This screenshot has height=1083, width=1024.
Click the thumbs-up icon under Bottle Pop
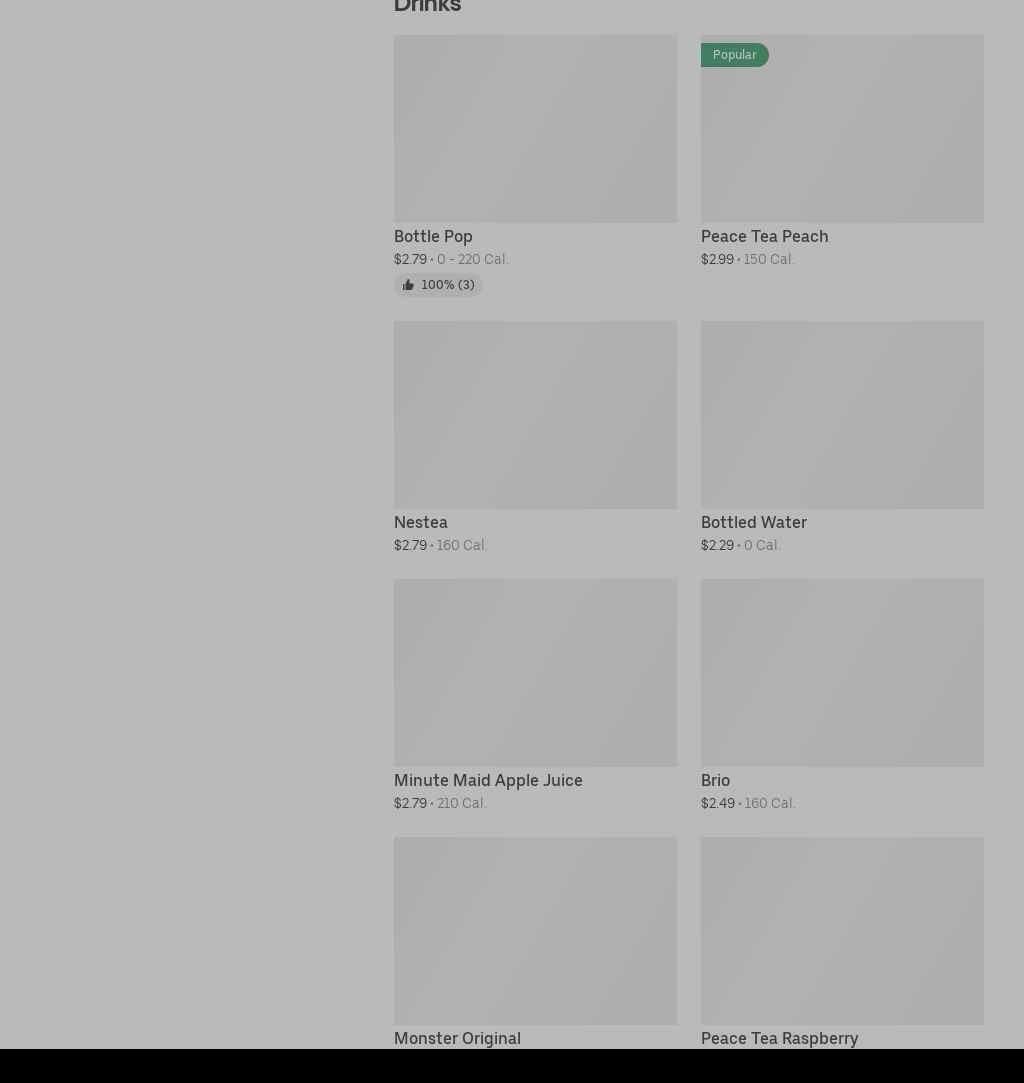coord(408,285)
